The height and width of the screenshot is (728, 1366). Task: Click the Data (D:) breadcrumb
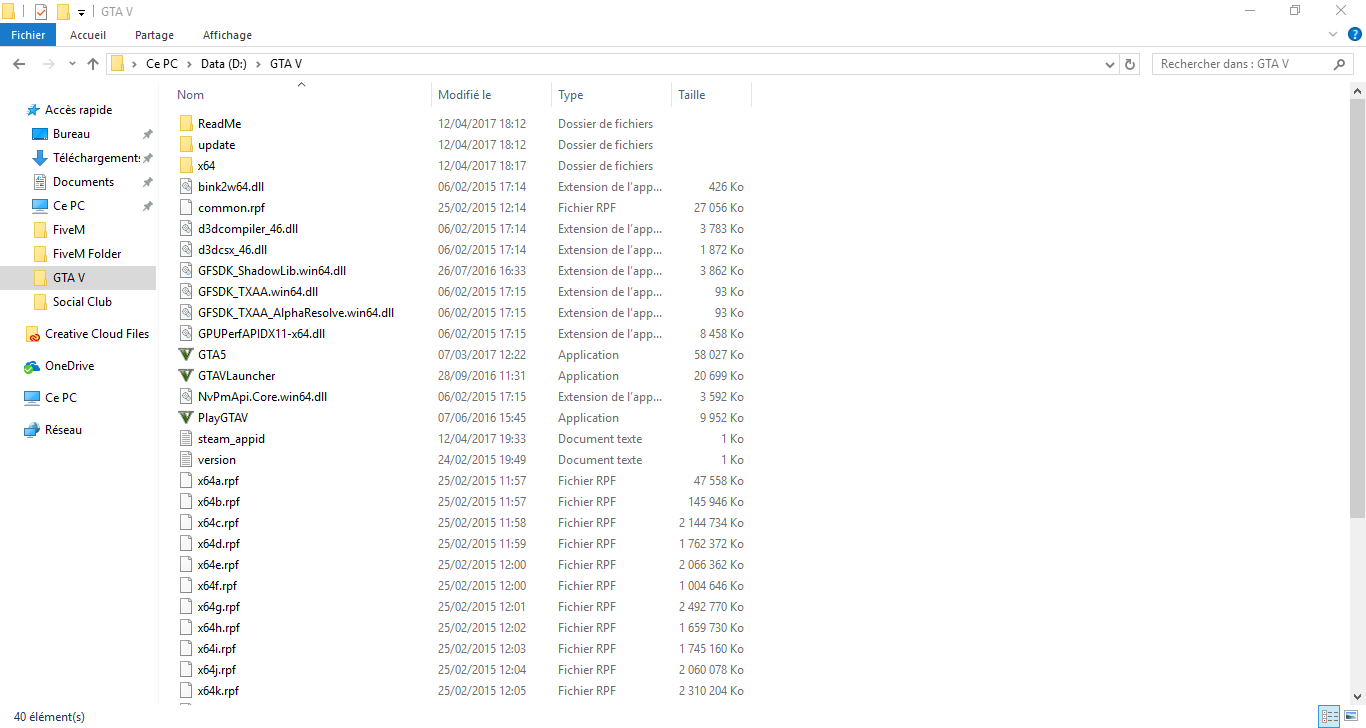click(x=223, y=64)
